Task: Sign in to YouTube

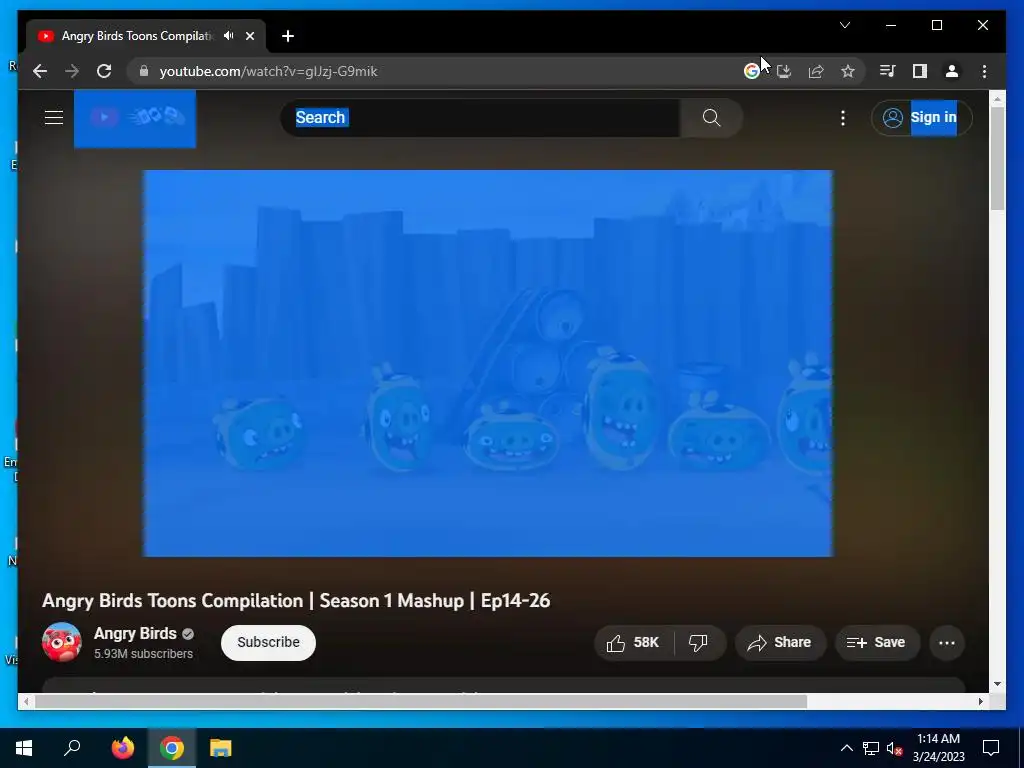Action: [921, 118]
